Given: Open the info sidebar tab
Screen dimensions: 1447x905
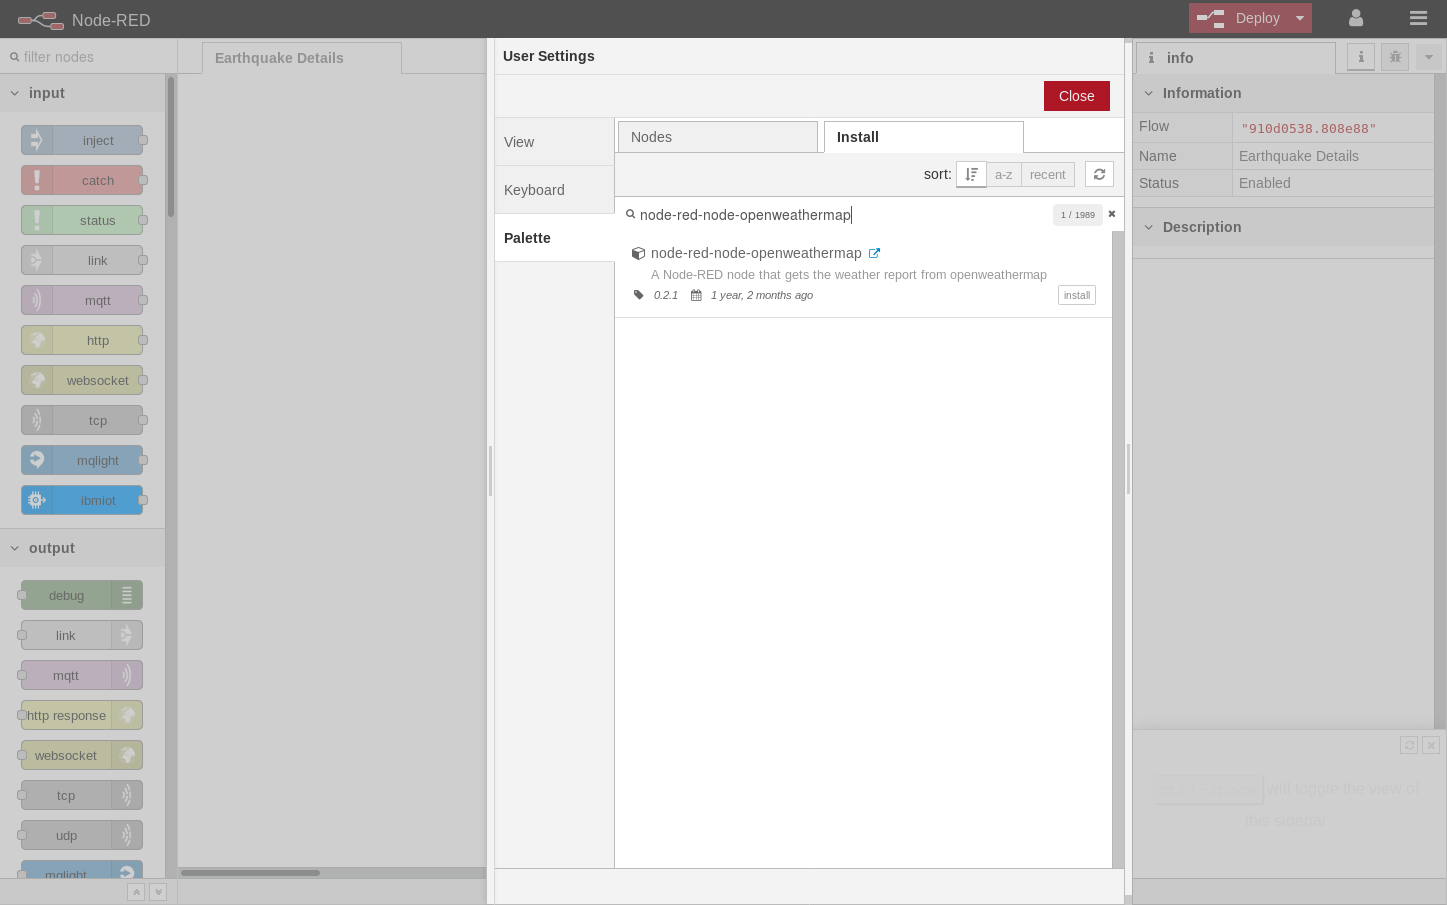Looking at the screenshot, I should tap(1236, 58).
